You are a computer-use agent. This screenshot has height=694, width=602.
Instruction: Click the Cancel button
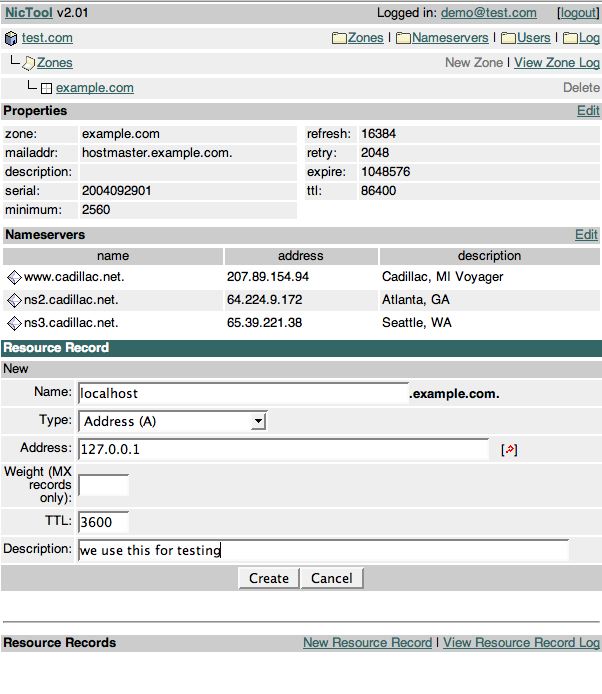tap(331, 578)
